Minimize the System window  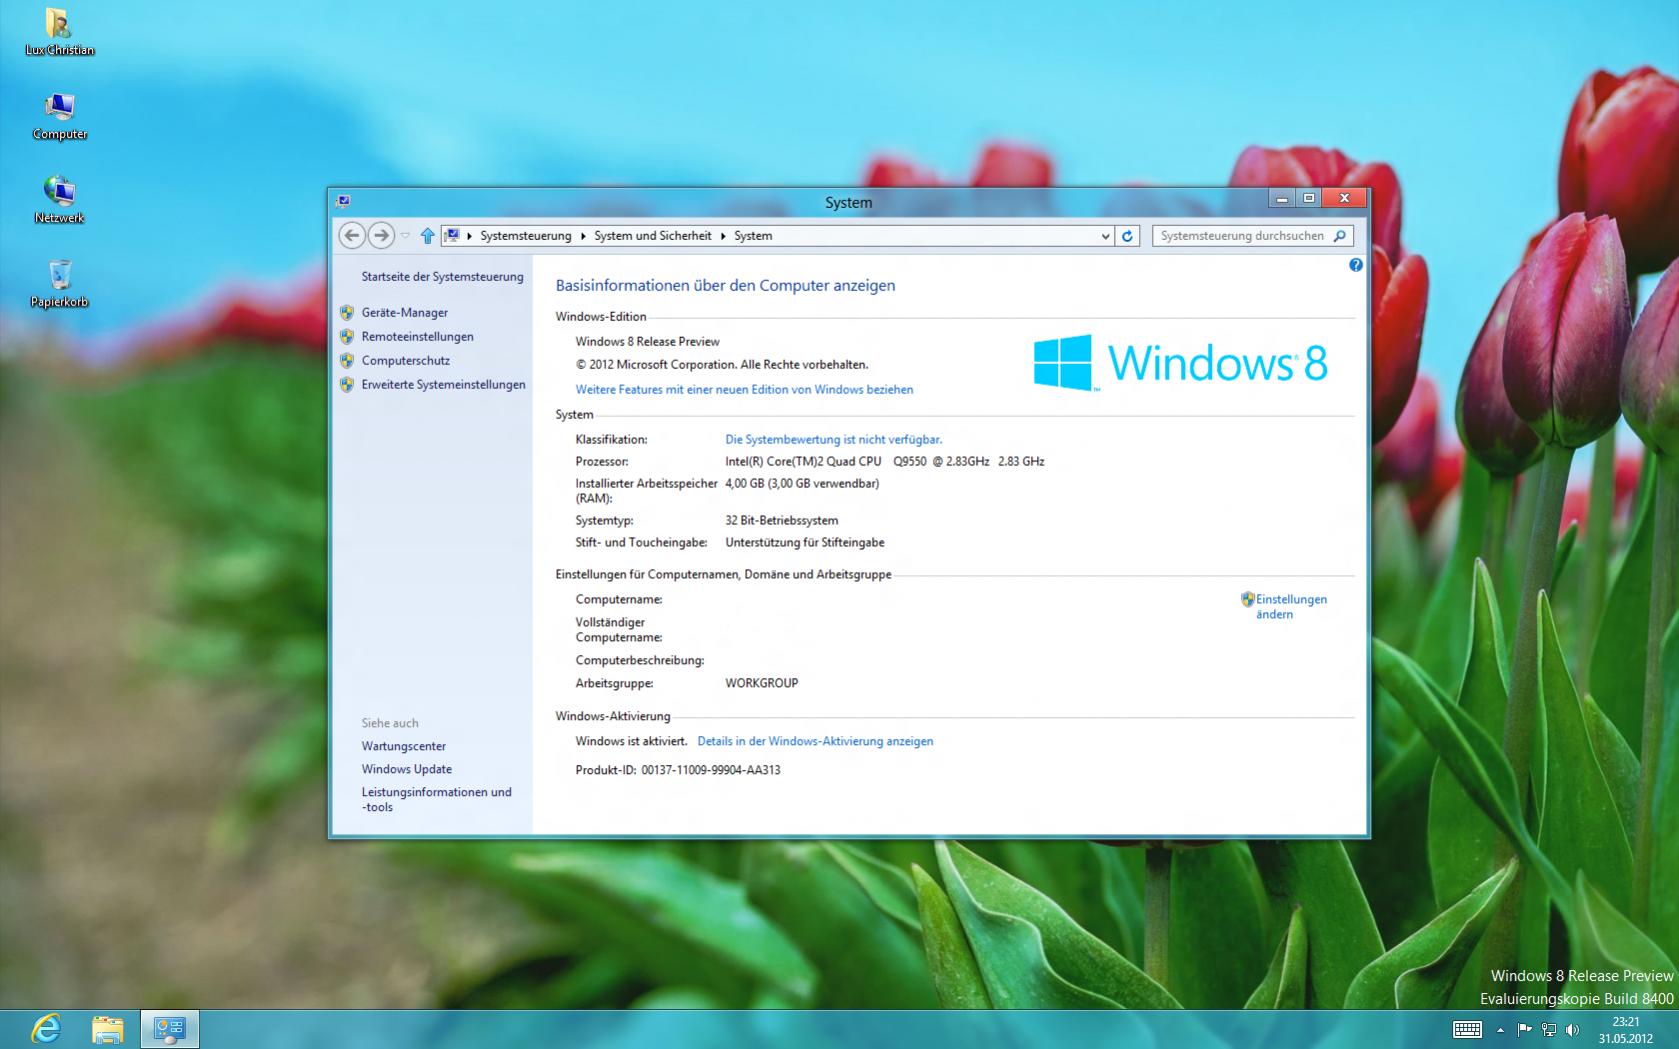coord(1282,199)
